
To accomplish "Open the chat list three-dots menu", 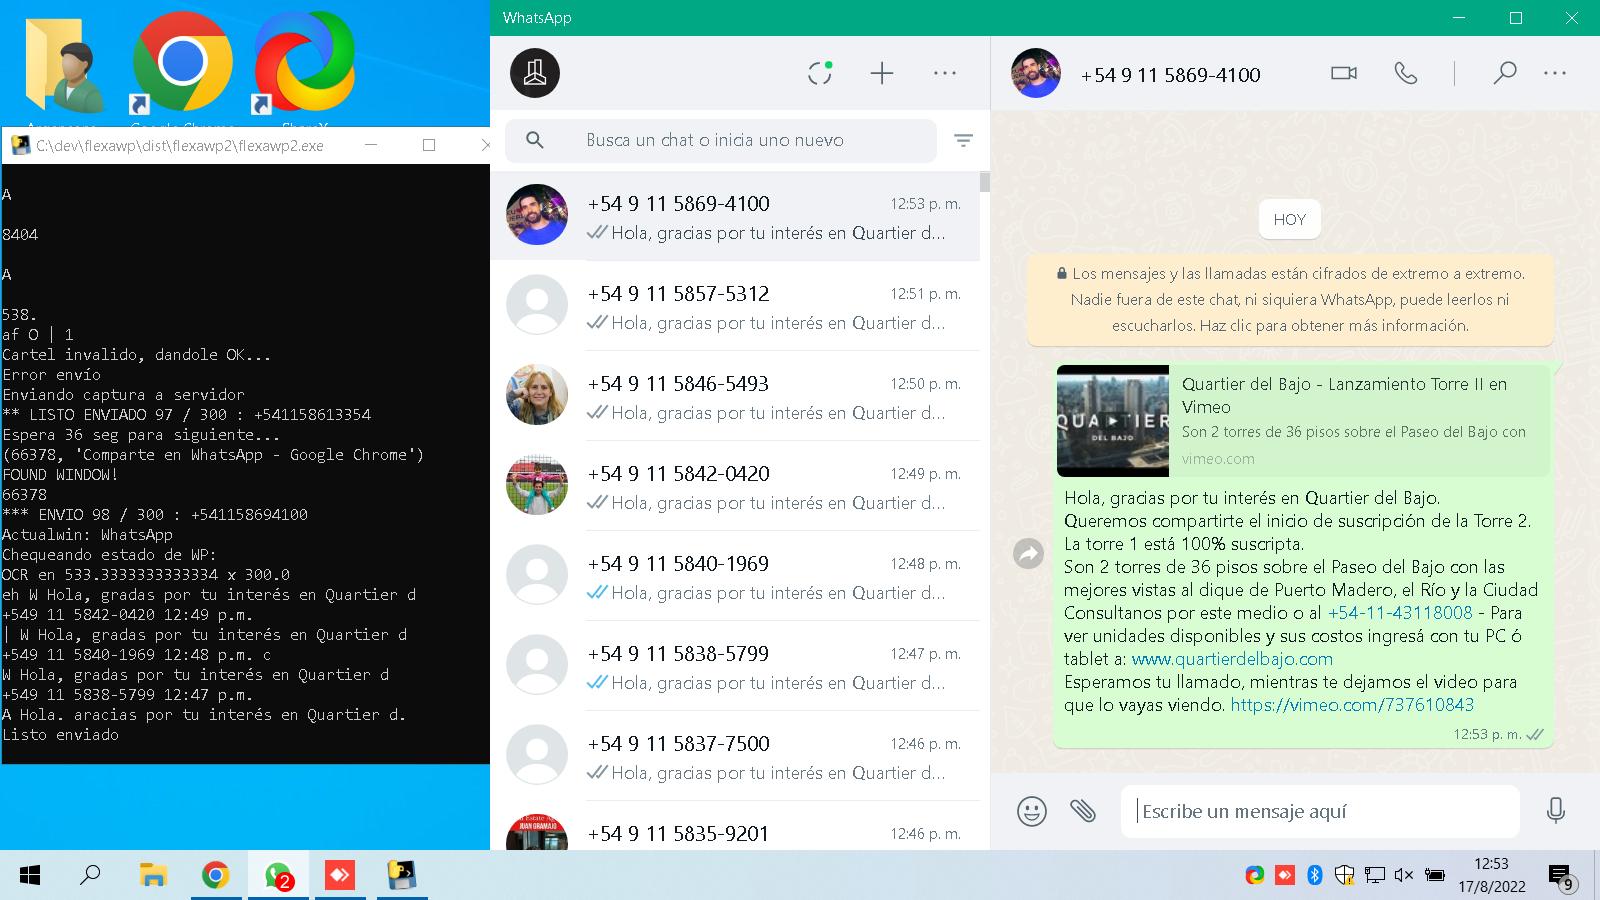I will pos(945,73).
